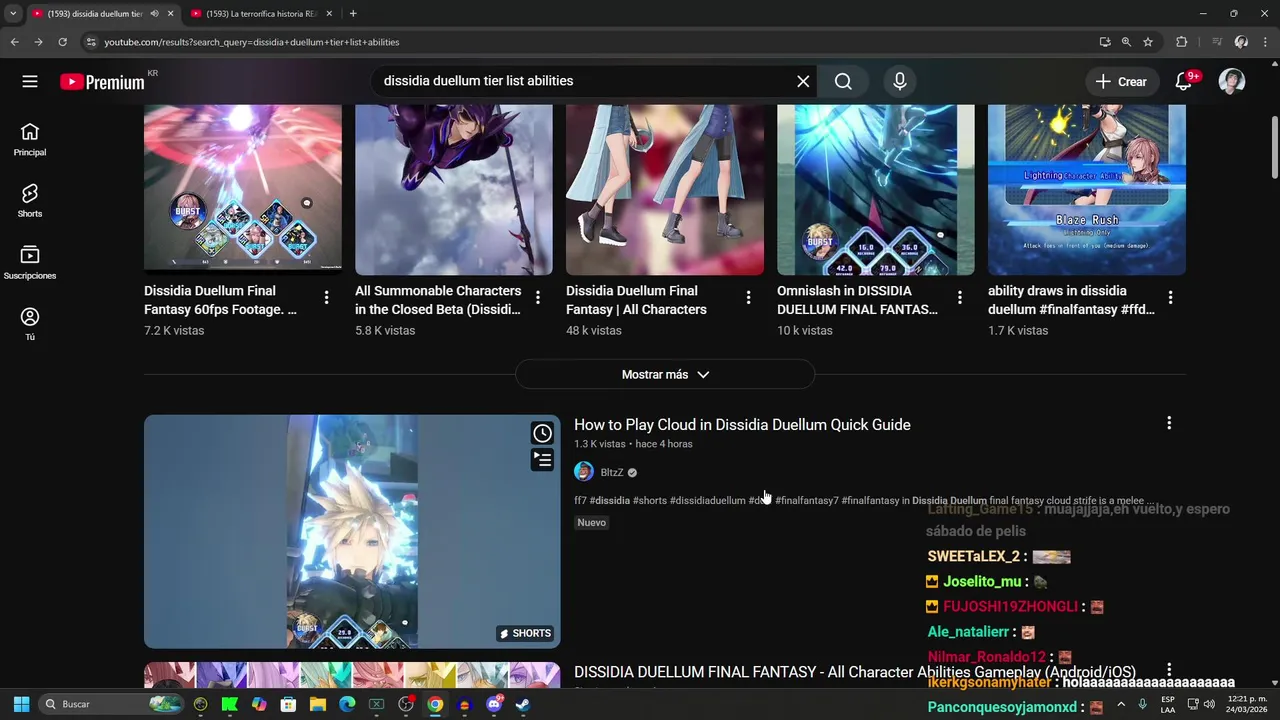Open Steam from the taskbar
This screenshot has width=1280, height=720.
pos(523,704)
